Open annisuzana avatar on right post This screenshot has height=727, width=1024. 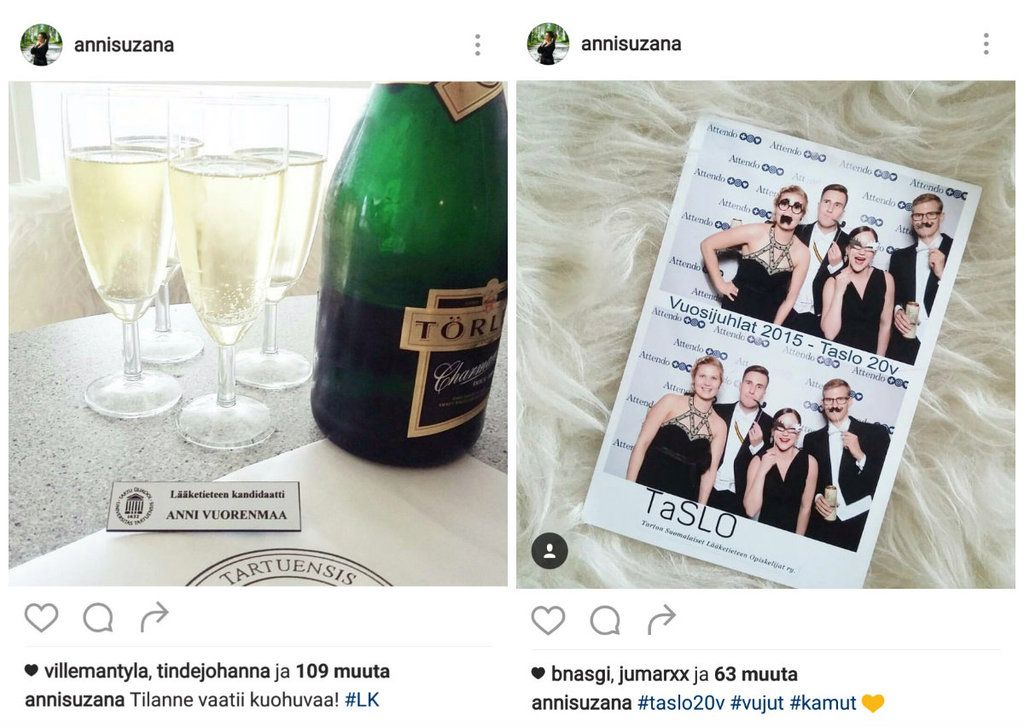tap(548, 44)
